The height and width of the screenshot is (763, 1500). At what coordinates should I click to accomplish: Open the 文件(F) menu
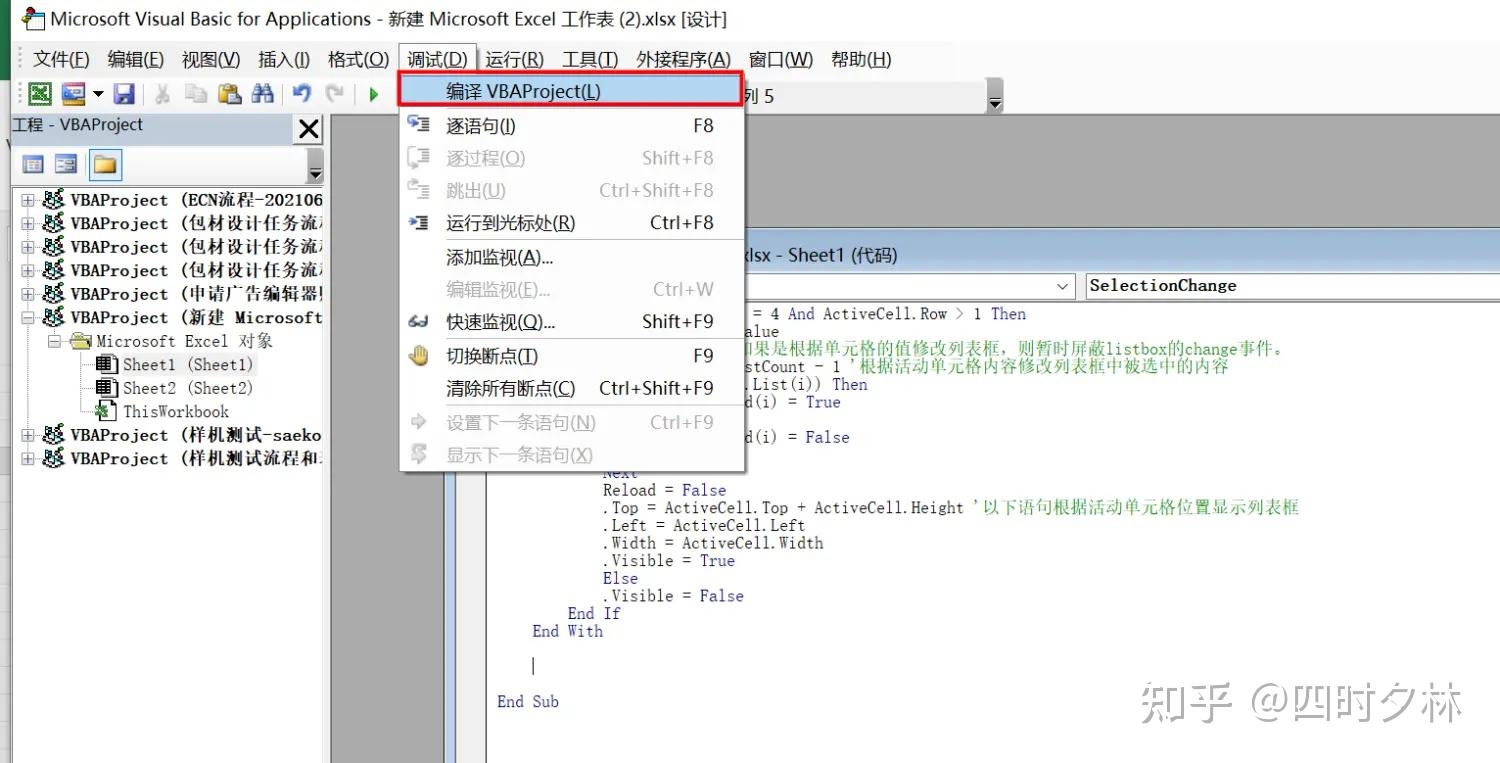[x=61, y=60]
